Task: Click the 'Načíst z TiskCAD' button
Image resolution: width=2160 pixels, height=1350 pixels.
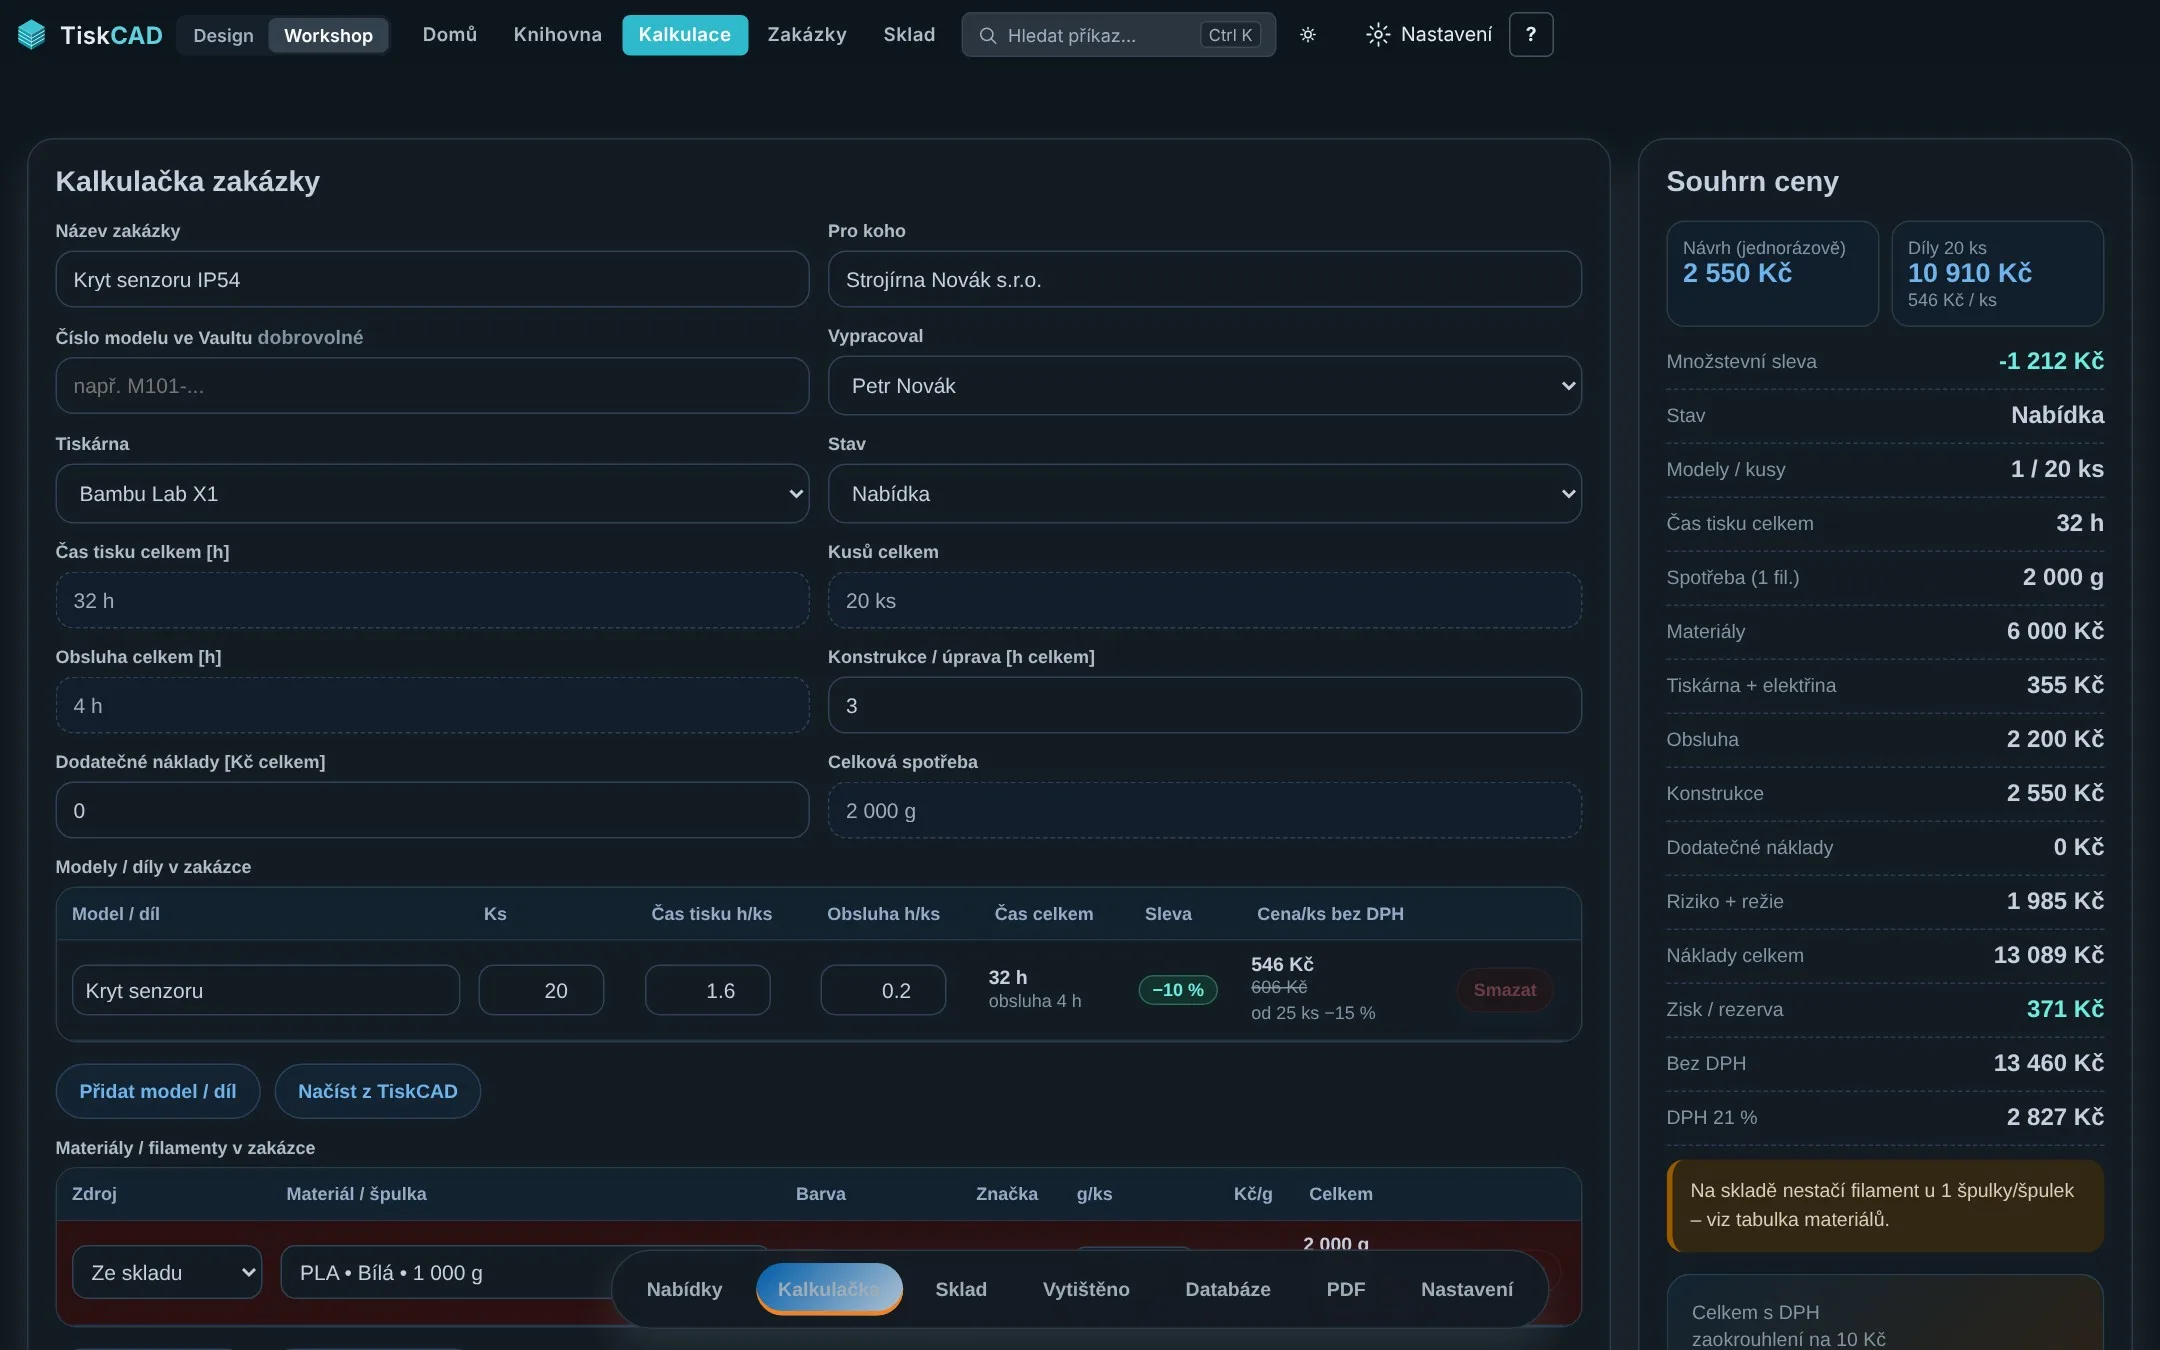Action: pos(377,1091)
